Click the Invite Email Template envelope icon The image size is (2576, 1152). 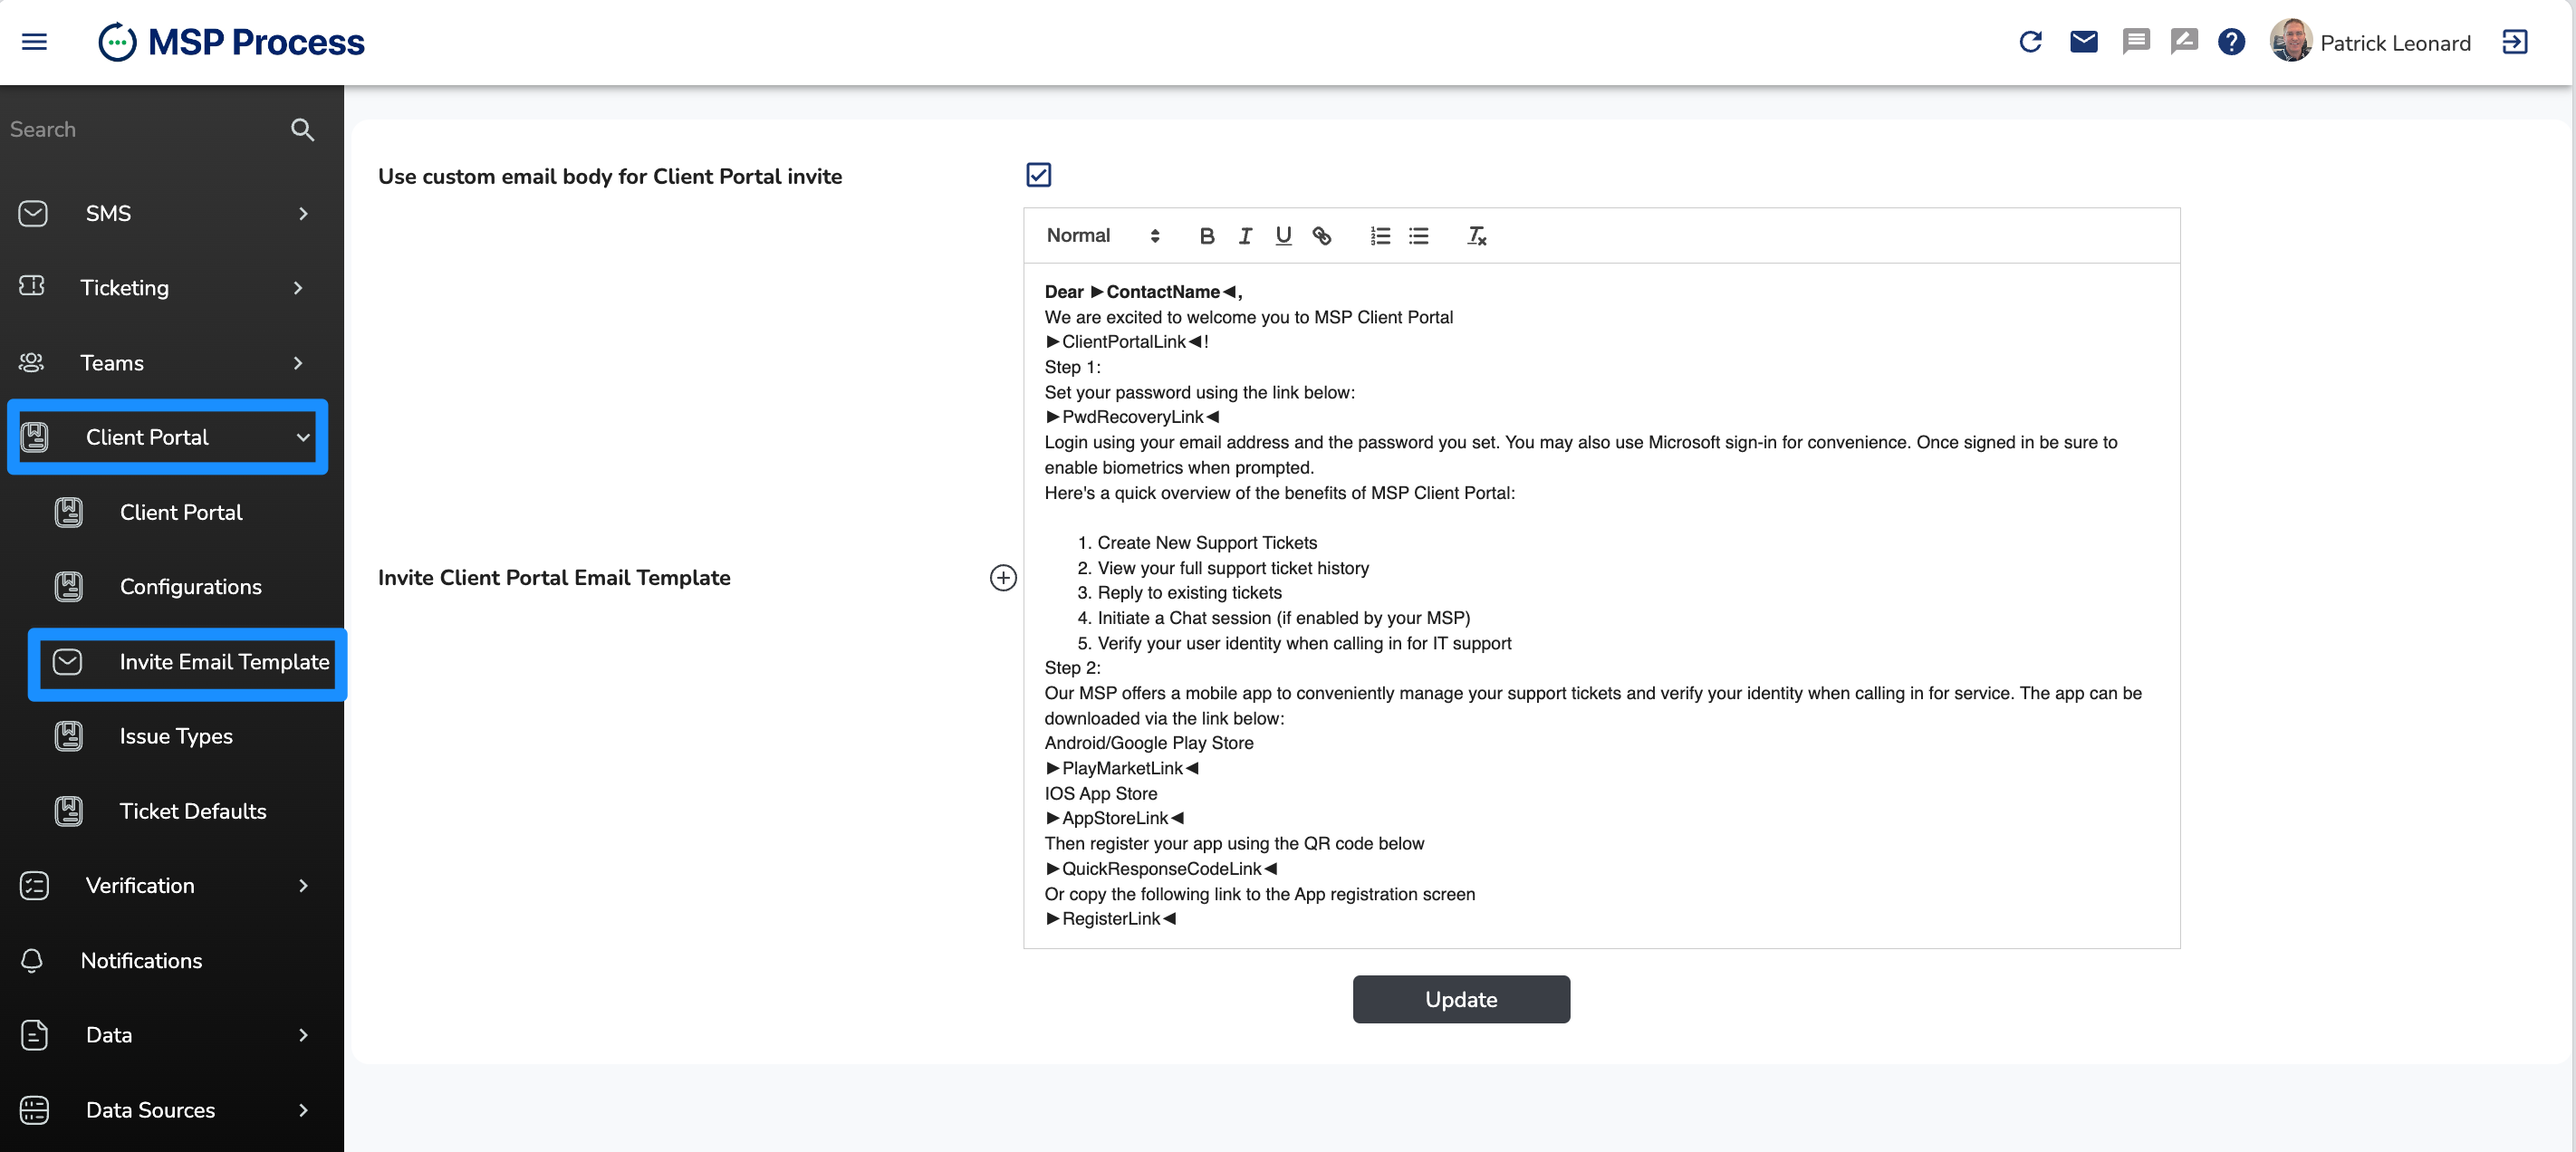click(x=67, y=661)
